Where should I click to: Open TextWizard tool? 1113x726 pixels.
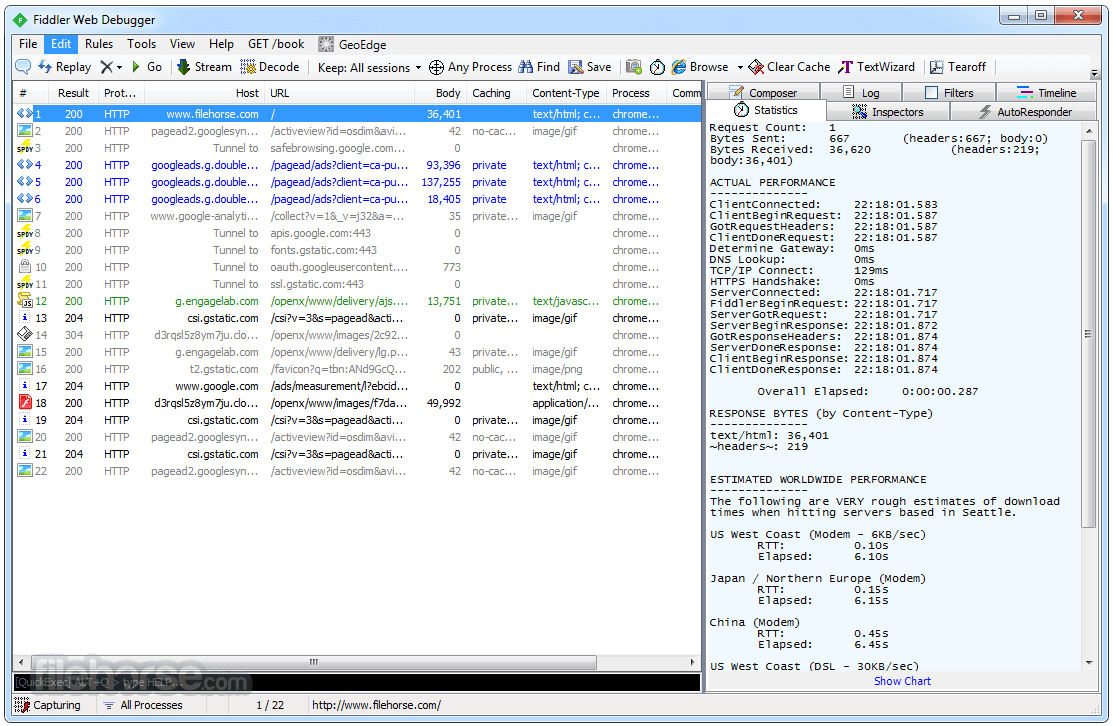tap(877, 67)
